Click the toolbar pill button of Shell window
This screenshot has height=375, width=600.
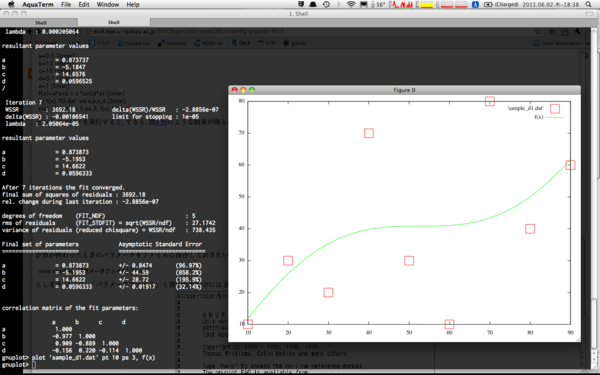click(589, 14)
